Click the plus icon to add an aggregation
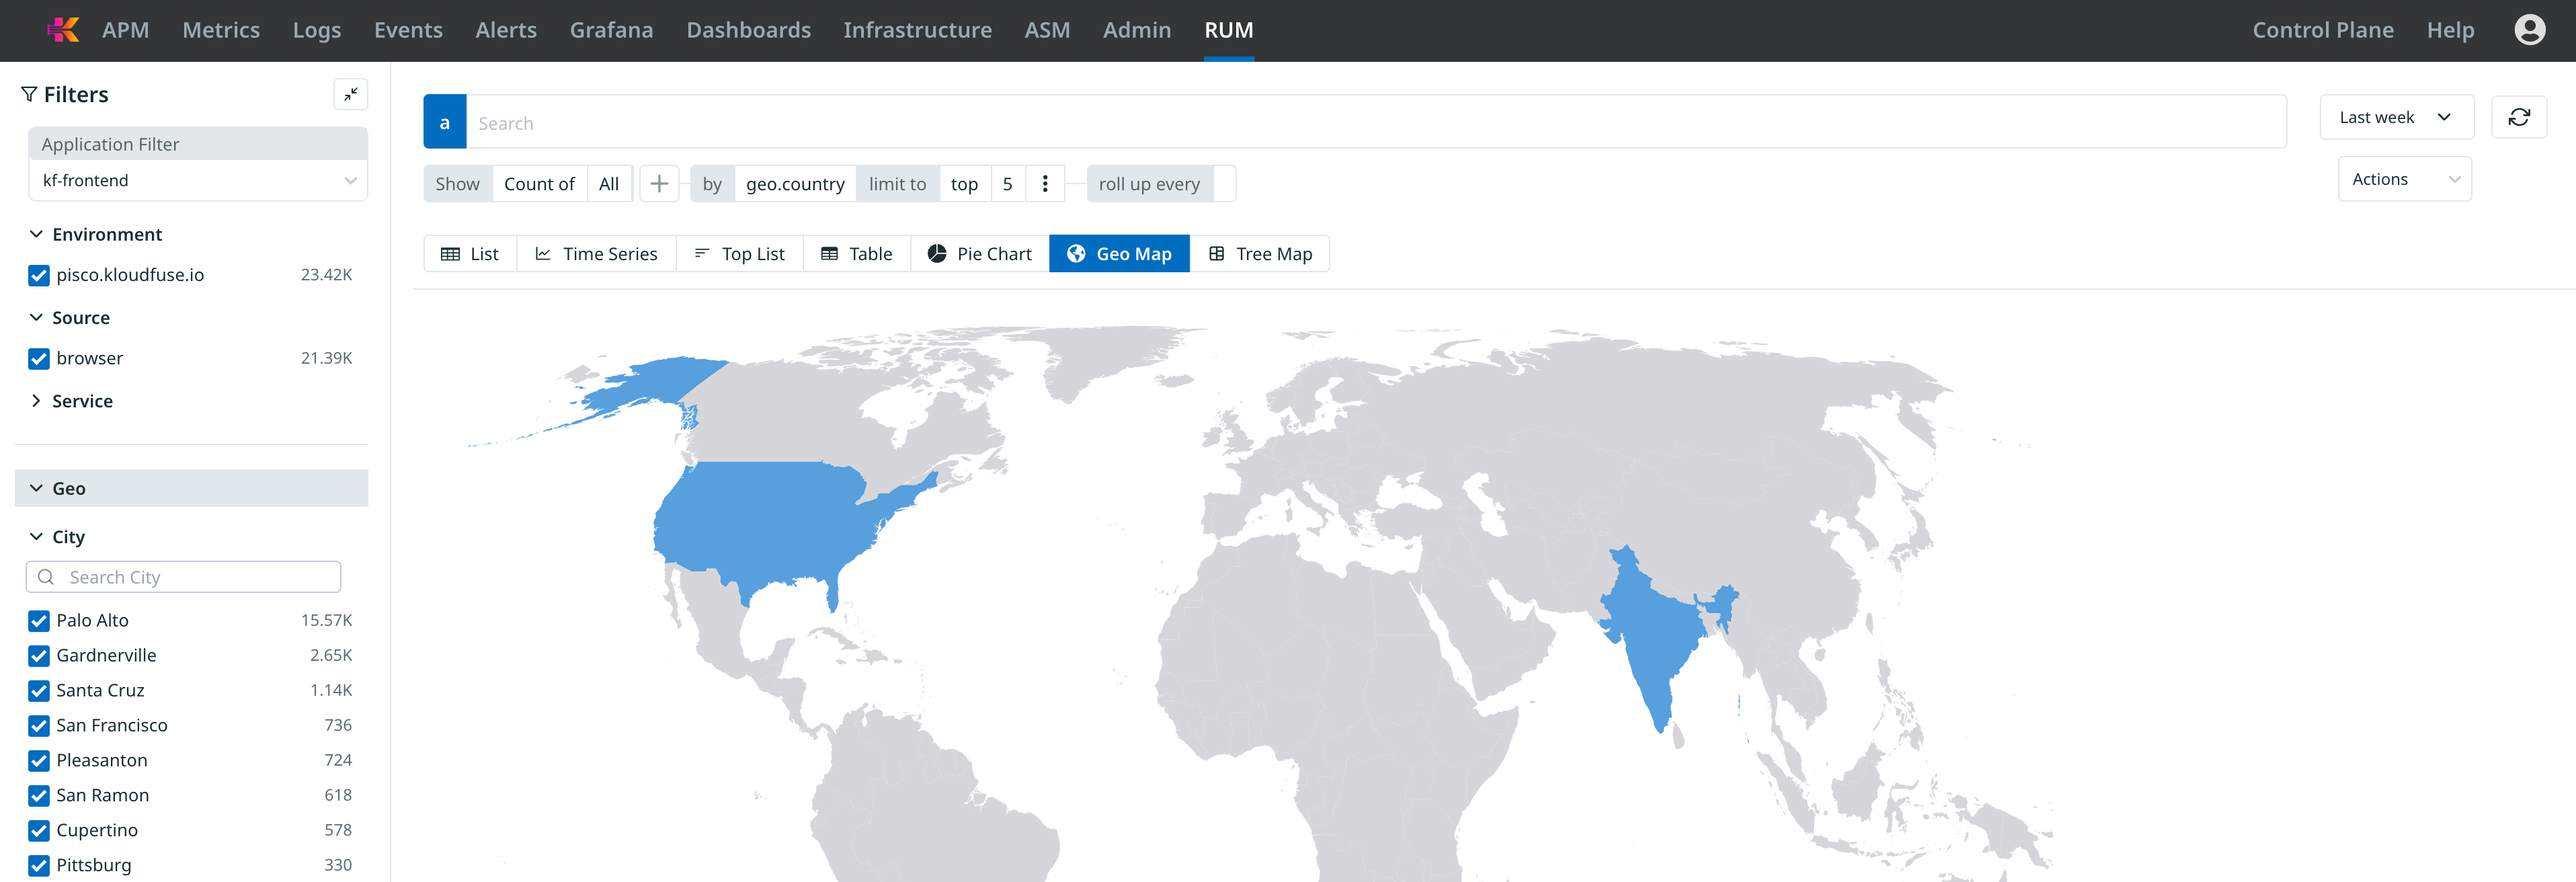 click(659, 184)
